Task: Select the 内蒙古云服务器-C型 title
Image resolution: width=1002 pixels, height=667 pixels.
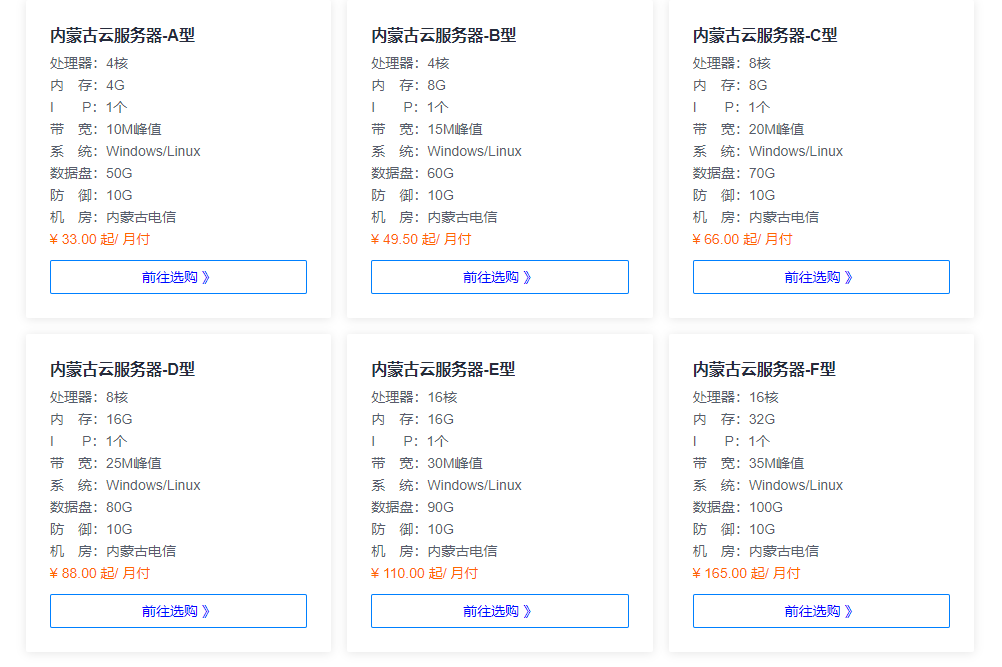Action: (x=765, y=35)
